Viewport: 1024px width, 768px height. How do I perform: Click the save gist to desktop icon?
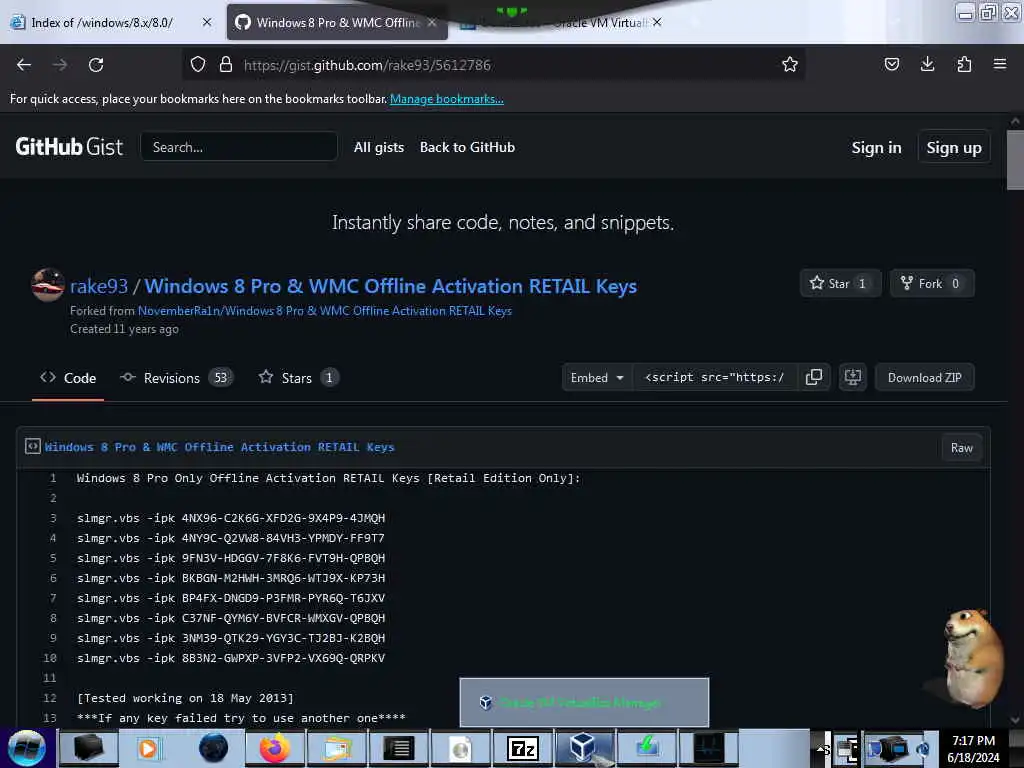tap(853, 377)
